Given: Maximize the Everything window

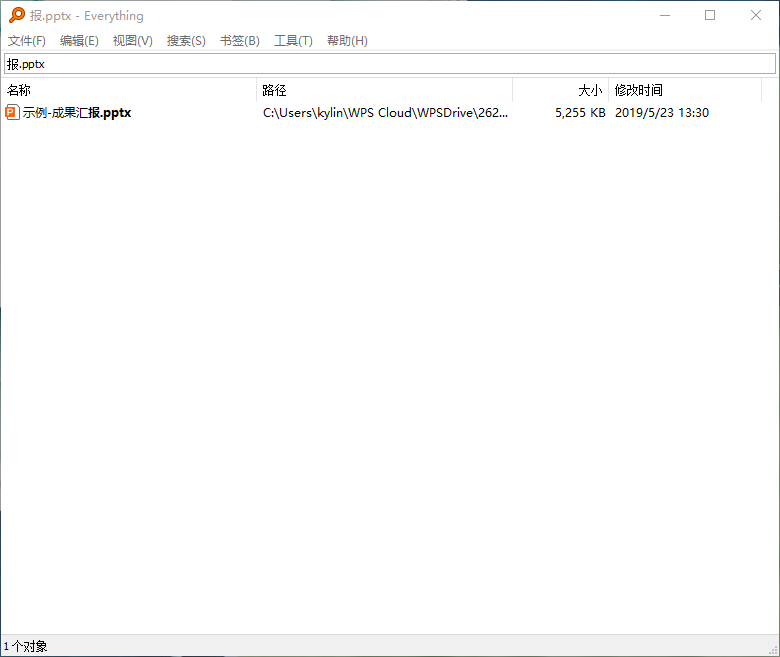Looking at the screenshot, I should click(710, 15).
